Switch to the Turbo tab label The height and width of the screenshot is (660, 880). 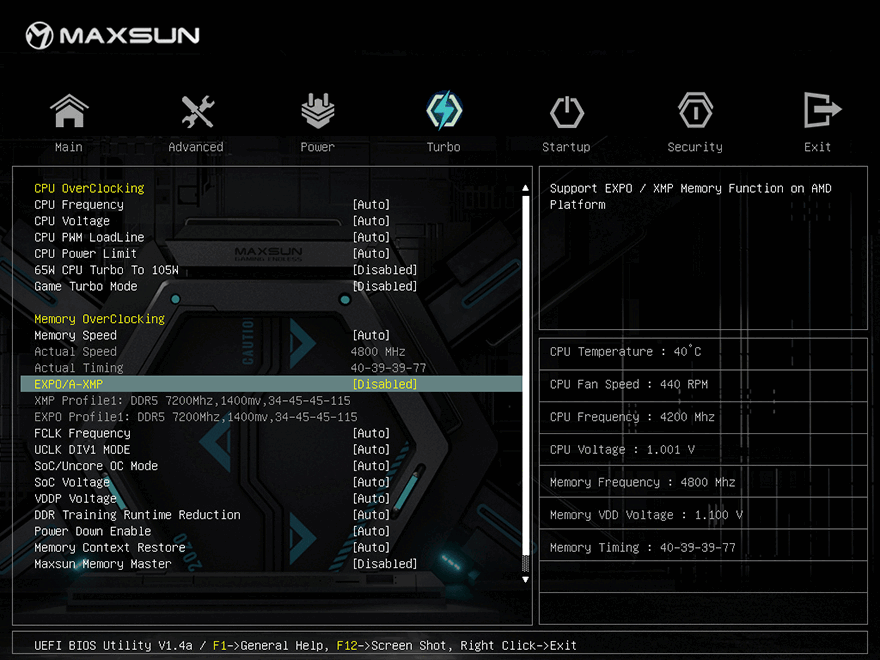click(x=443, y=147)
